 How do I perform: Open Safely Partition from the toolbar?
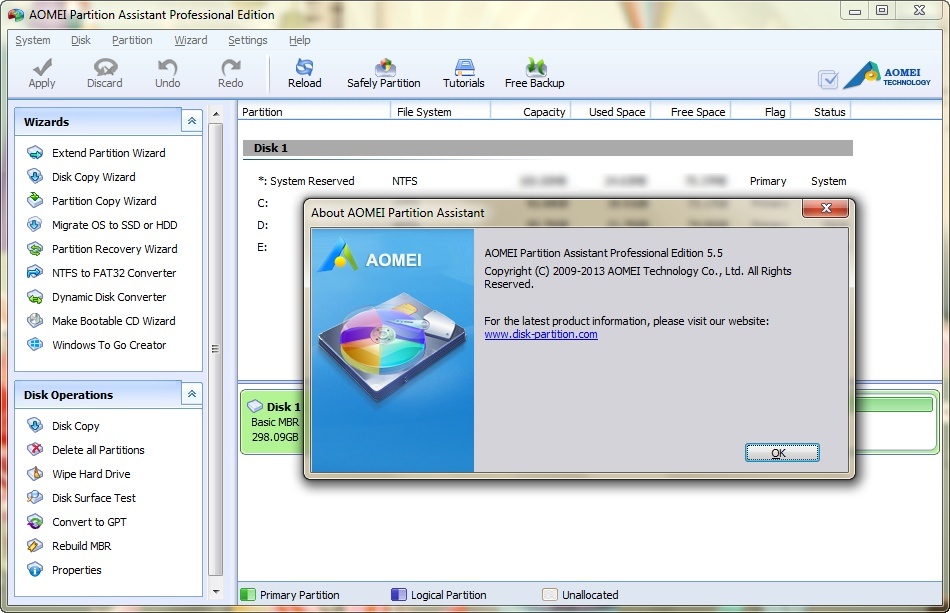tap(384, 73)
